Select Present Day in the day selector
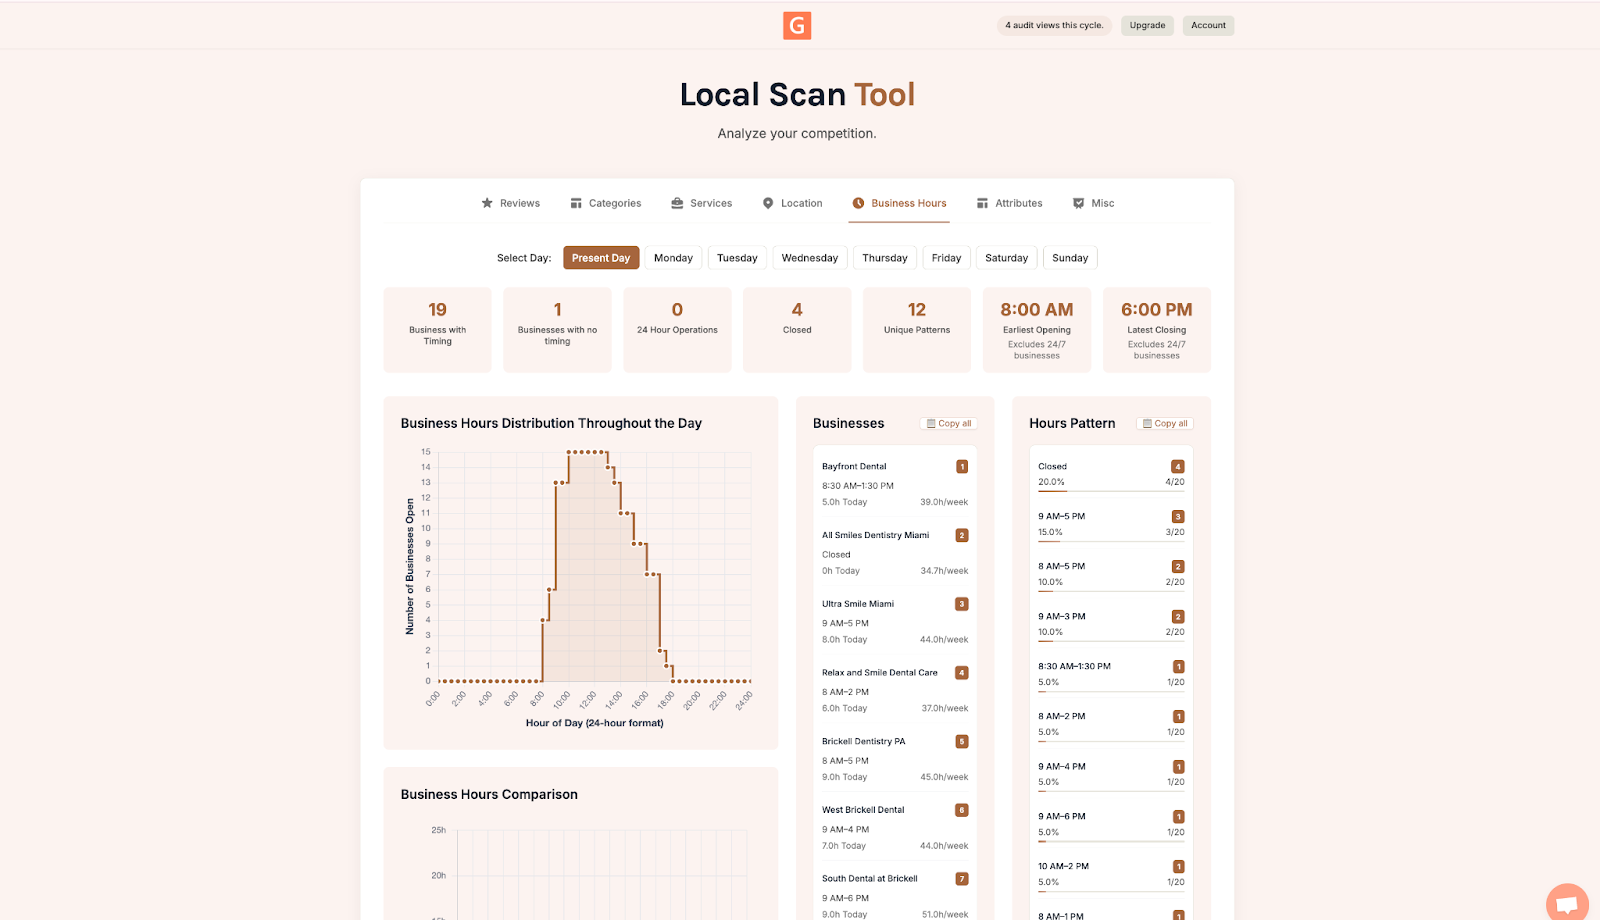This screenshot has height=920, width=1600. [601, 257]
